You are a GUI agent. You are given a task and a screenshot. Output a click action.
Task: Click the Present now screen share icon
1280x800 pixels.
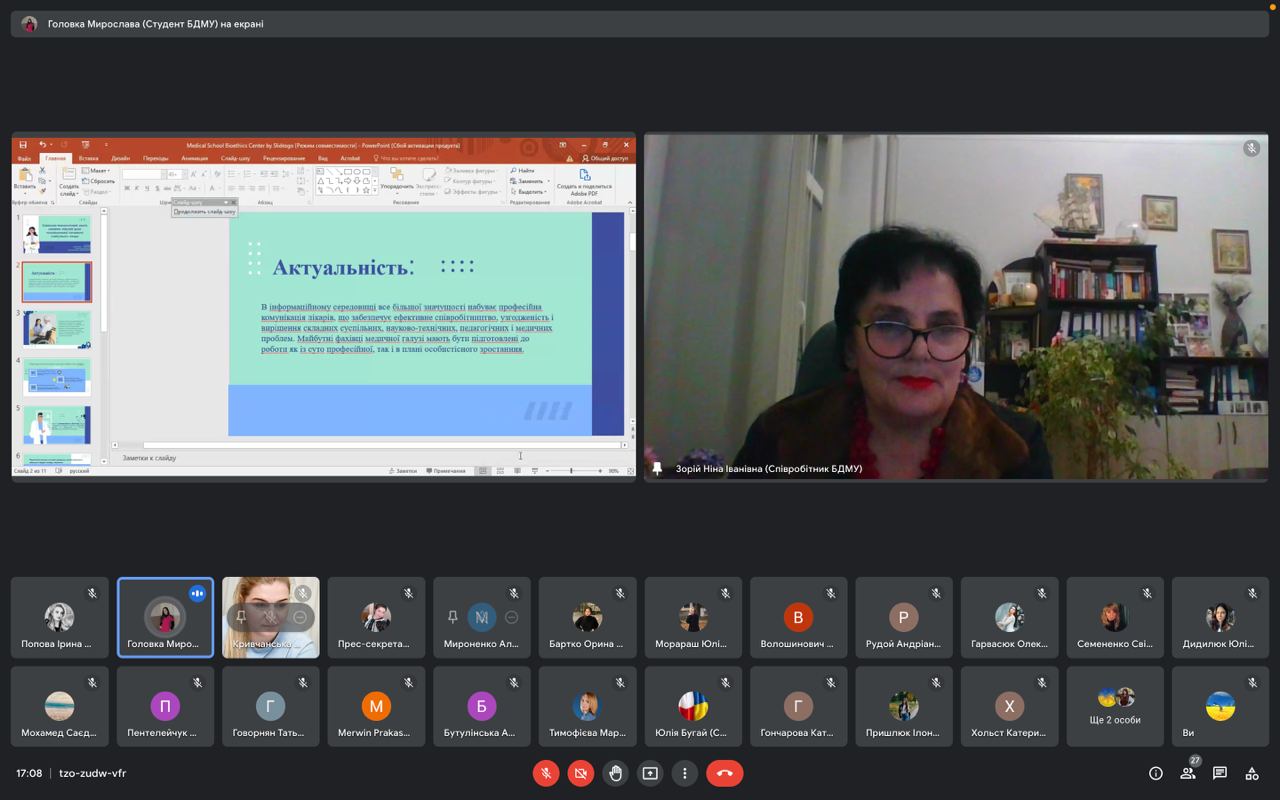650,773
